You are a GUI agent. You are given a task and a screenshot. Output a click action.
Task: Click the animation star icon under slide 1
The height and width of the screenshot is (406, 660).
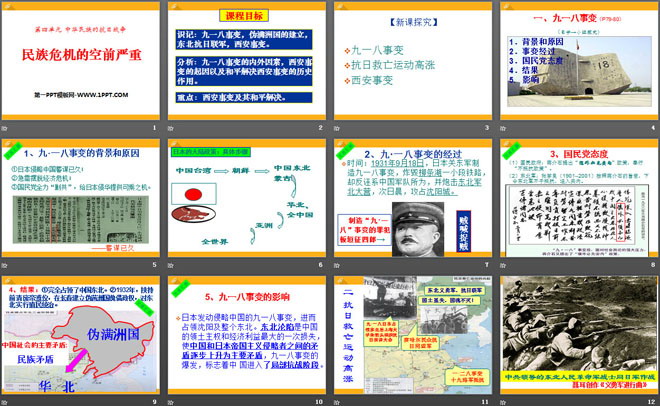(x=5, y=128)
